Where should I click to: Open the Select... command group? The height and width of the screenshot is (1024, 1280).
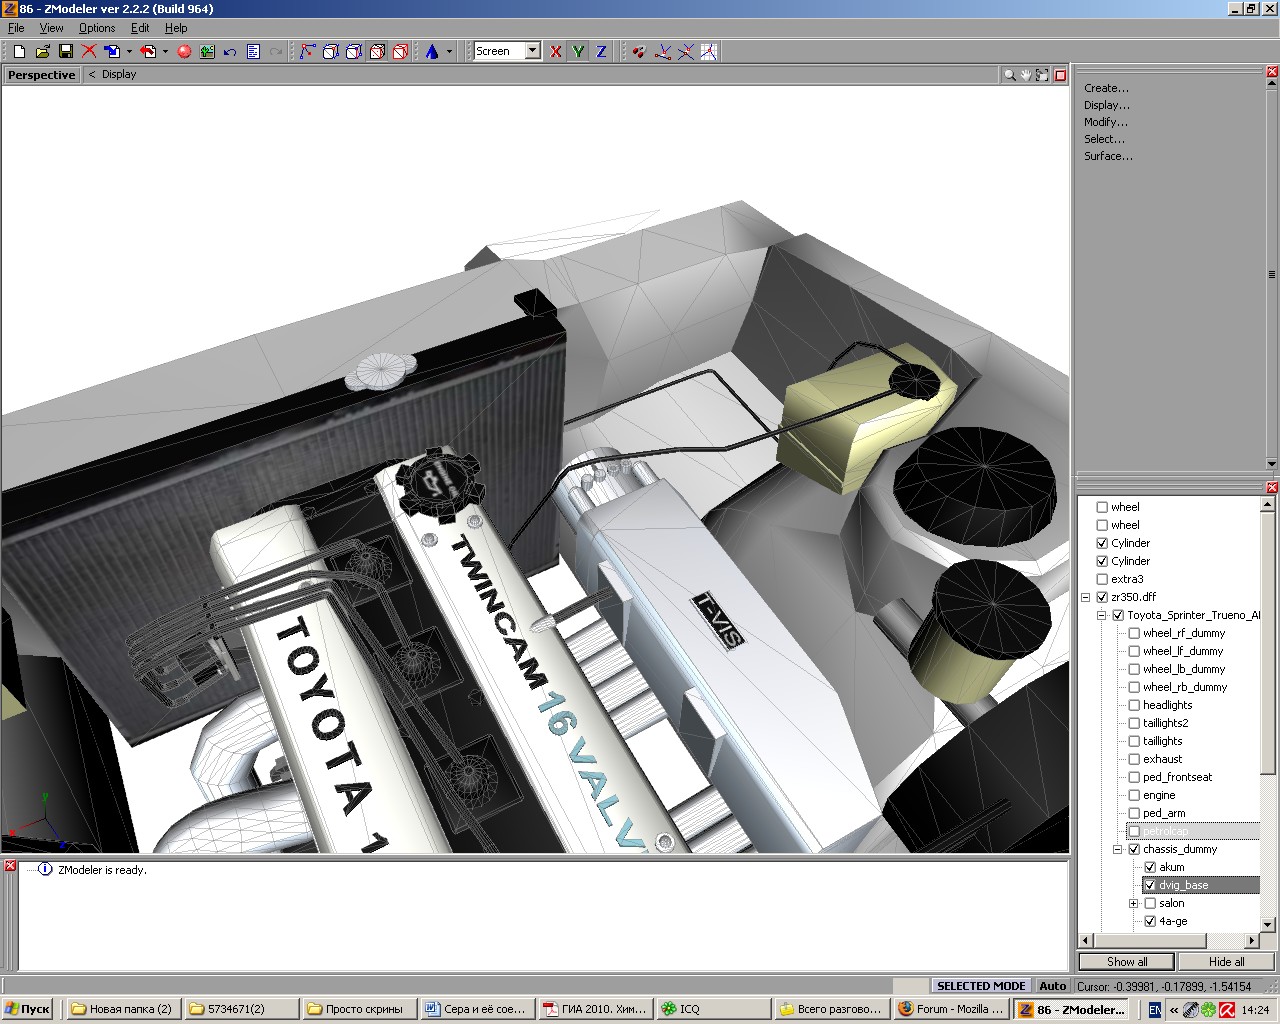pyautogui.click(x=1104, y=139)
